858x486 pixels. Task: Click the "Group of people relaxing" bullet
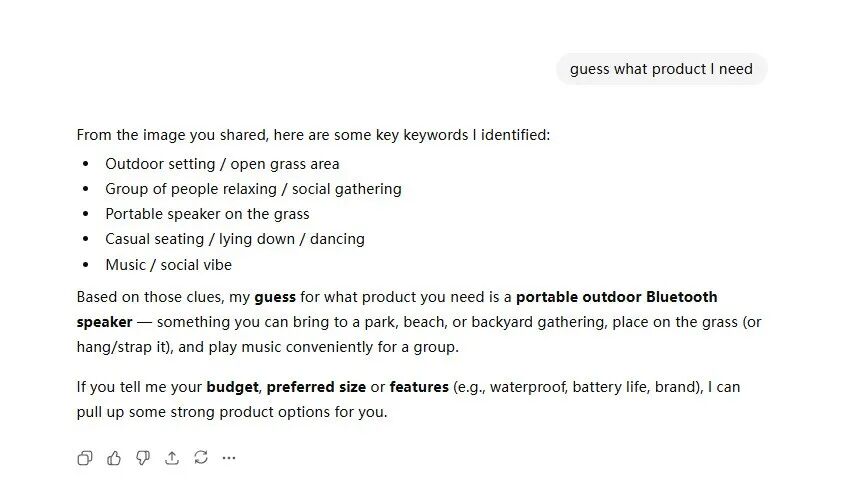(253, 189)
